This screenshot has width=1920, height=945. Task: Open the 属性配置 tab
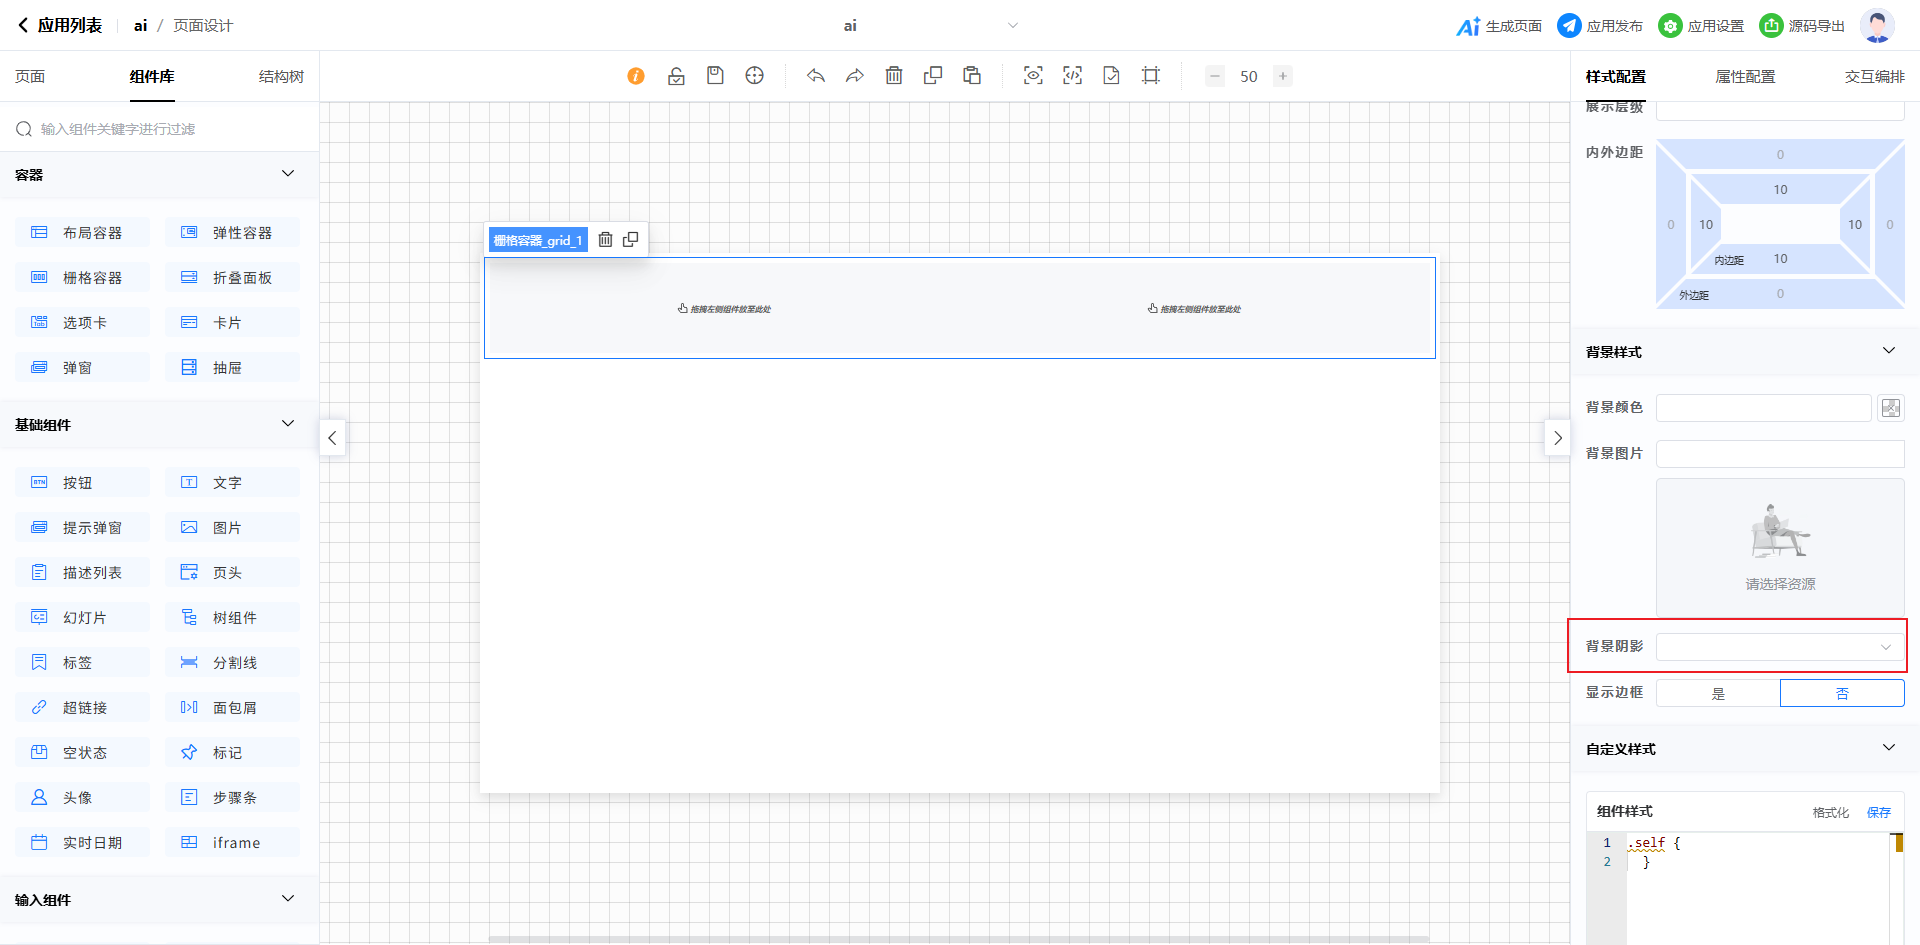pyautogui.click(x=1745, y=77)
